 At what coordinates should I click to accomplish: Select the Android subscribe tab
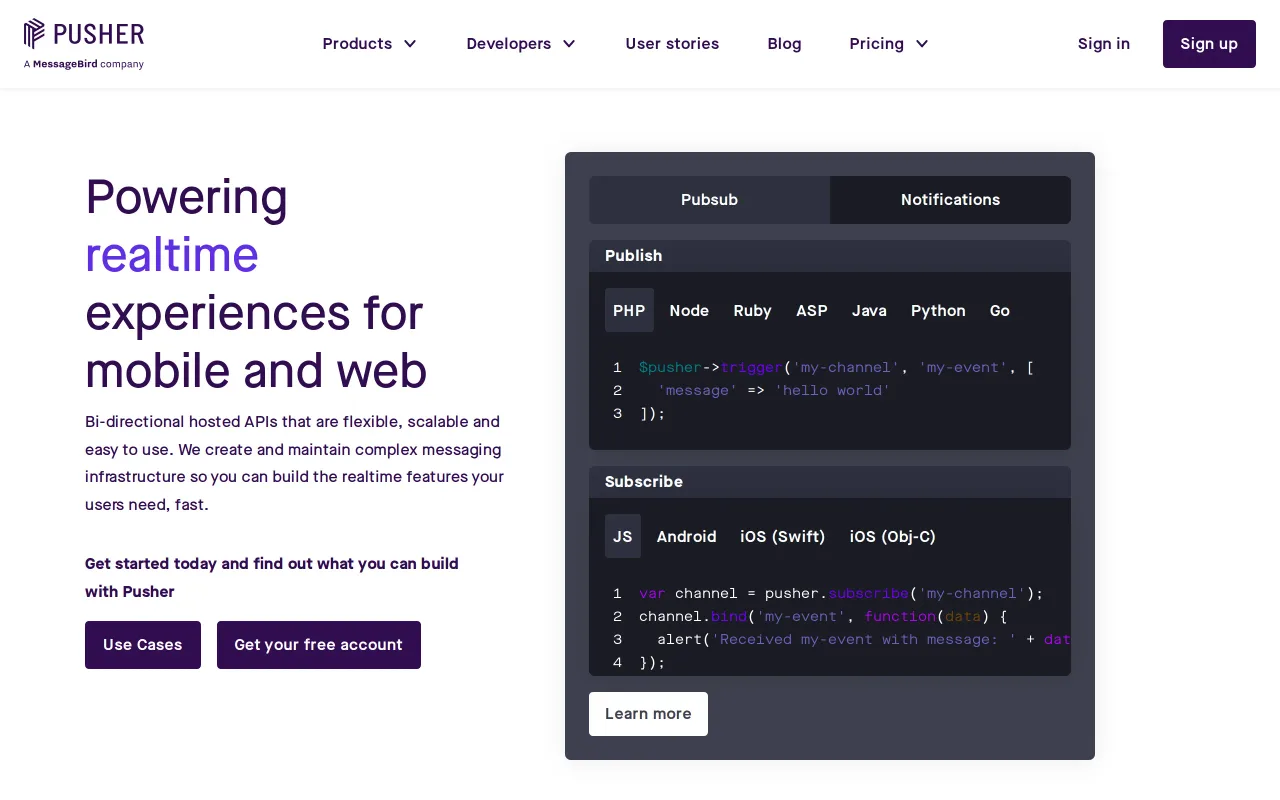[686, 536]
